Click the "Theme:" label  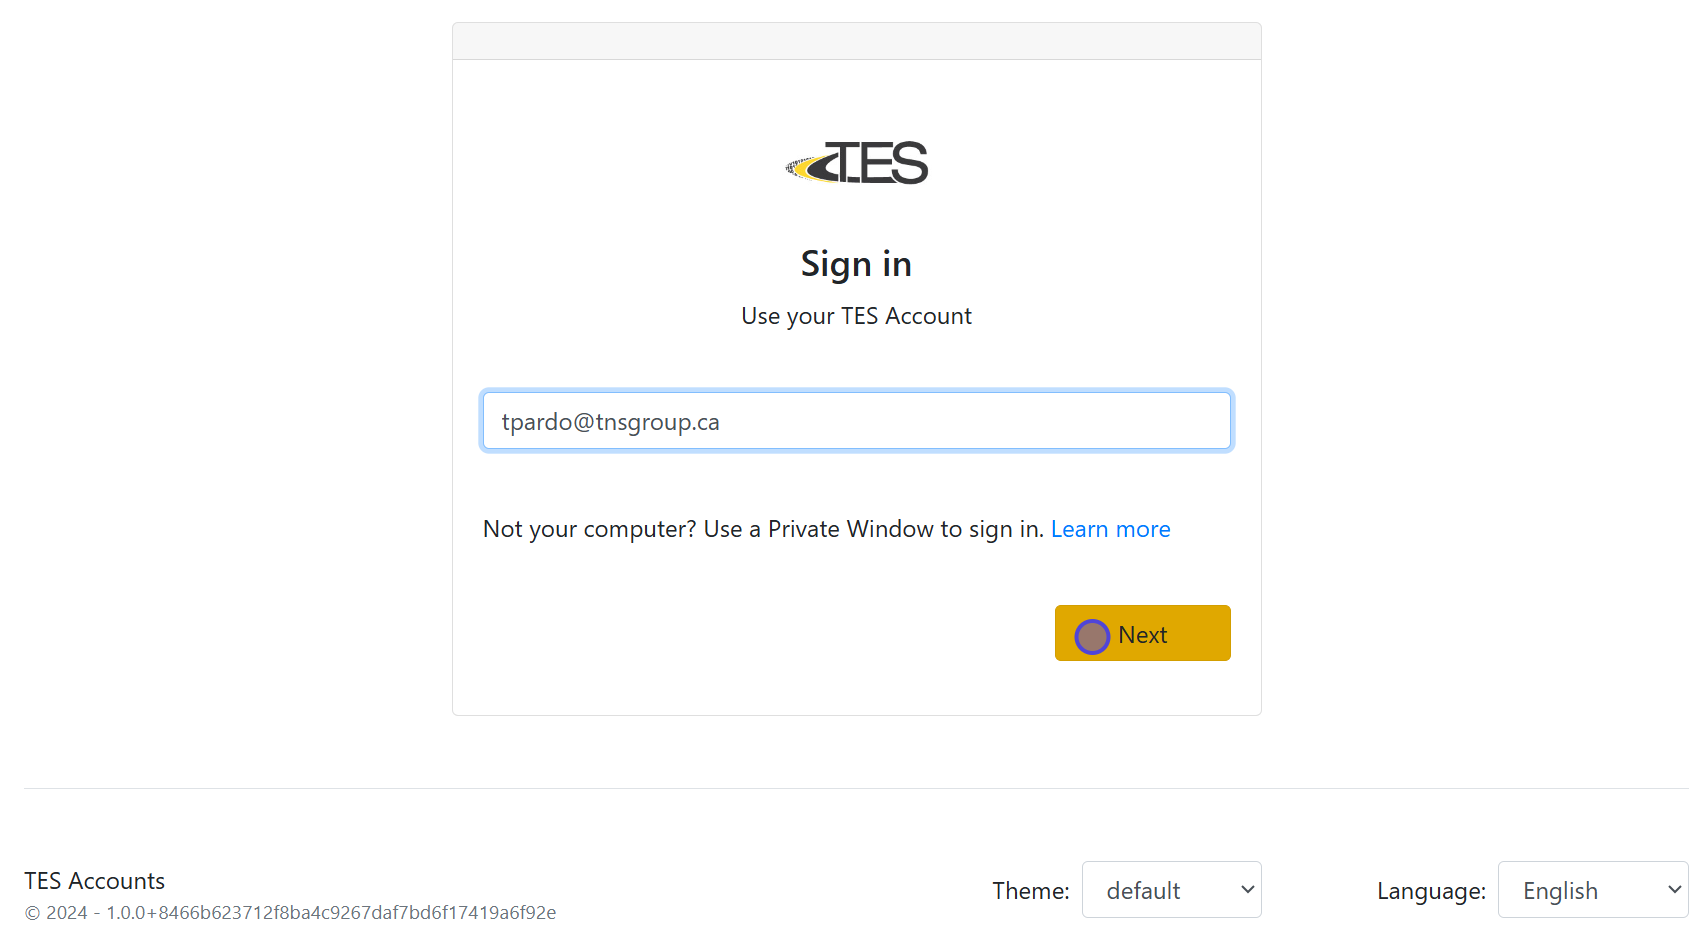pyautogui.click(x=1030, y=891)
